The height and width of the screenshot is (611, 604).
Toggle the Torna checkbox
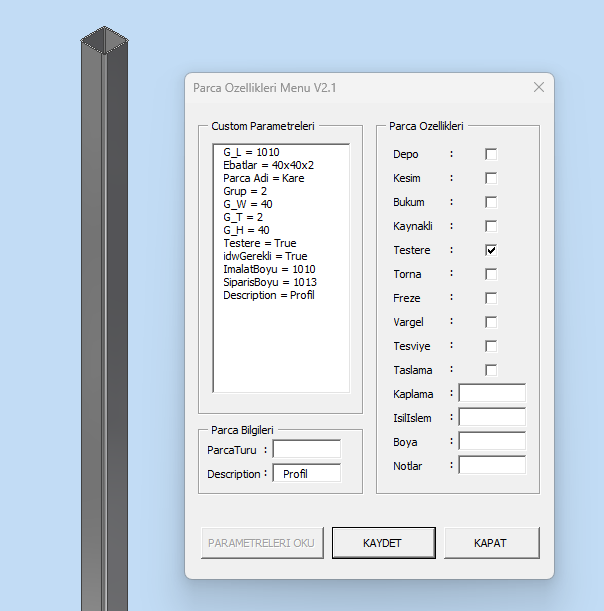click(x=491, y=274)
